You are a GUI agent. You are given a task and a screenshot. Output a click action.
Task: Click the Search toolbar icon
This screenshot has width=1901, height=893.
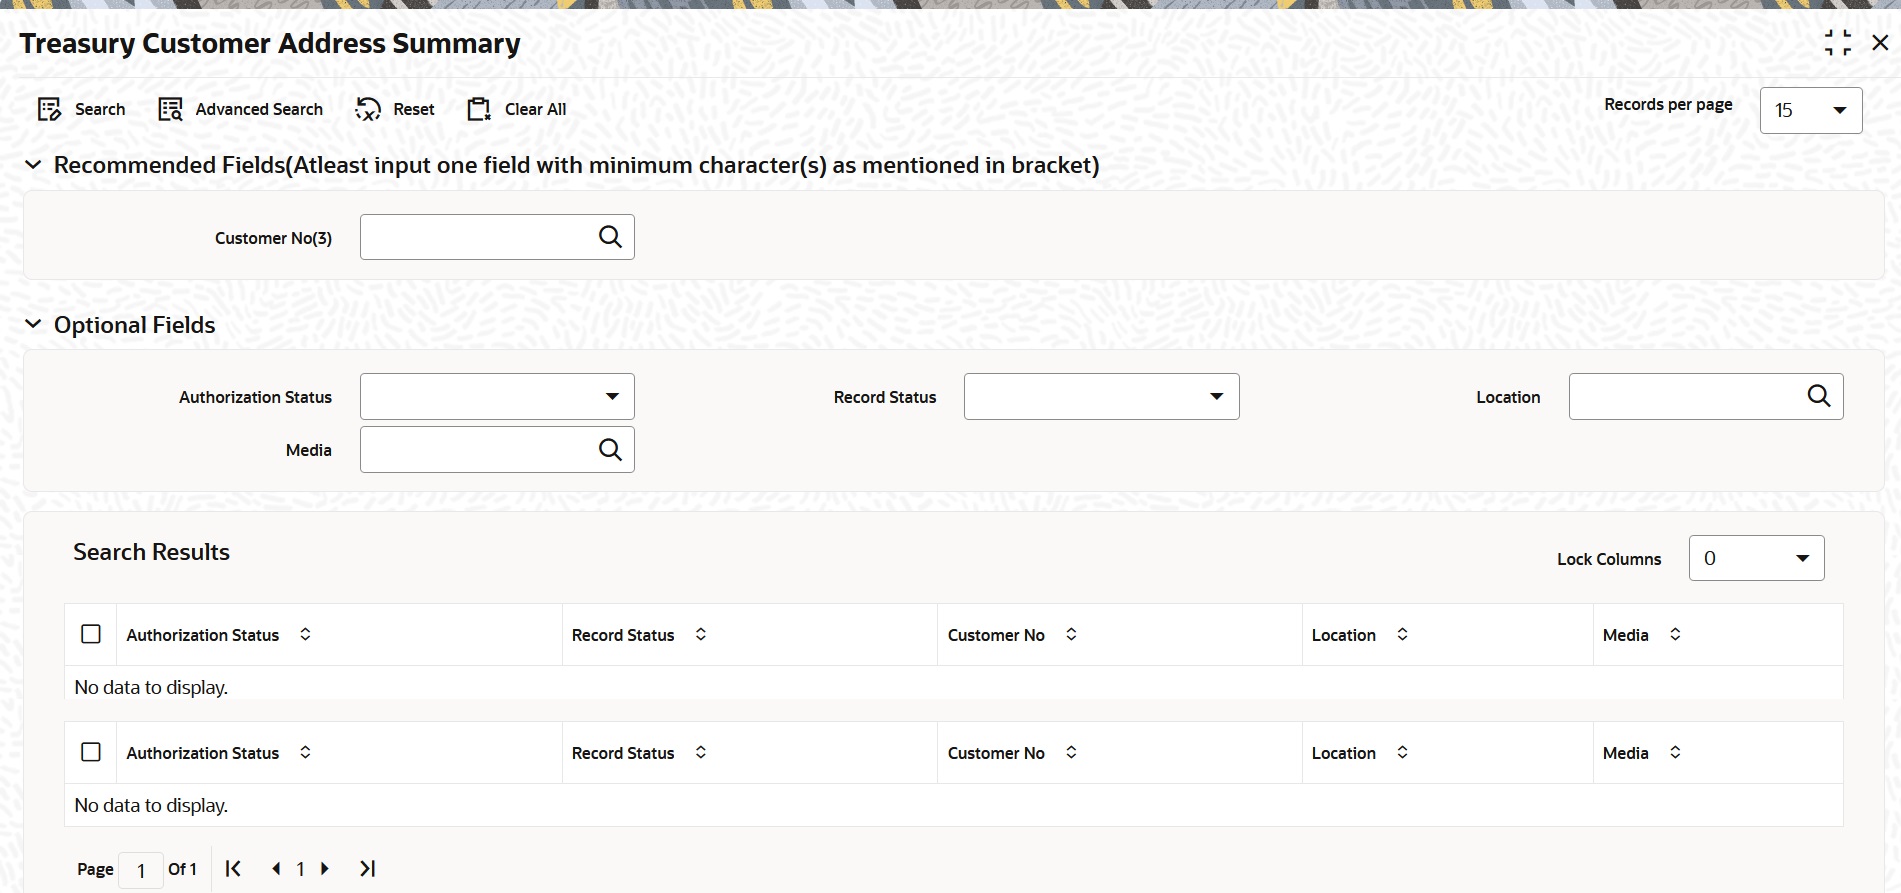(50, 109)
